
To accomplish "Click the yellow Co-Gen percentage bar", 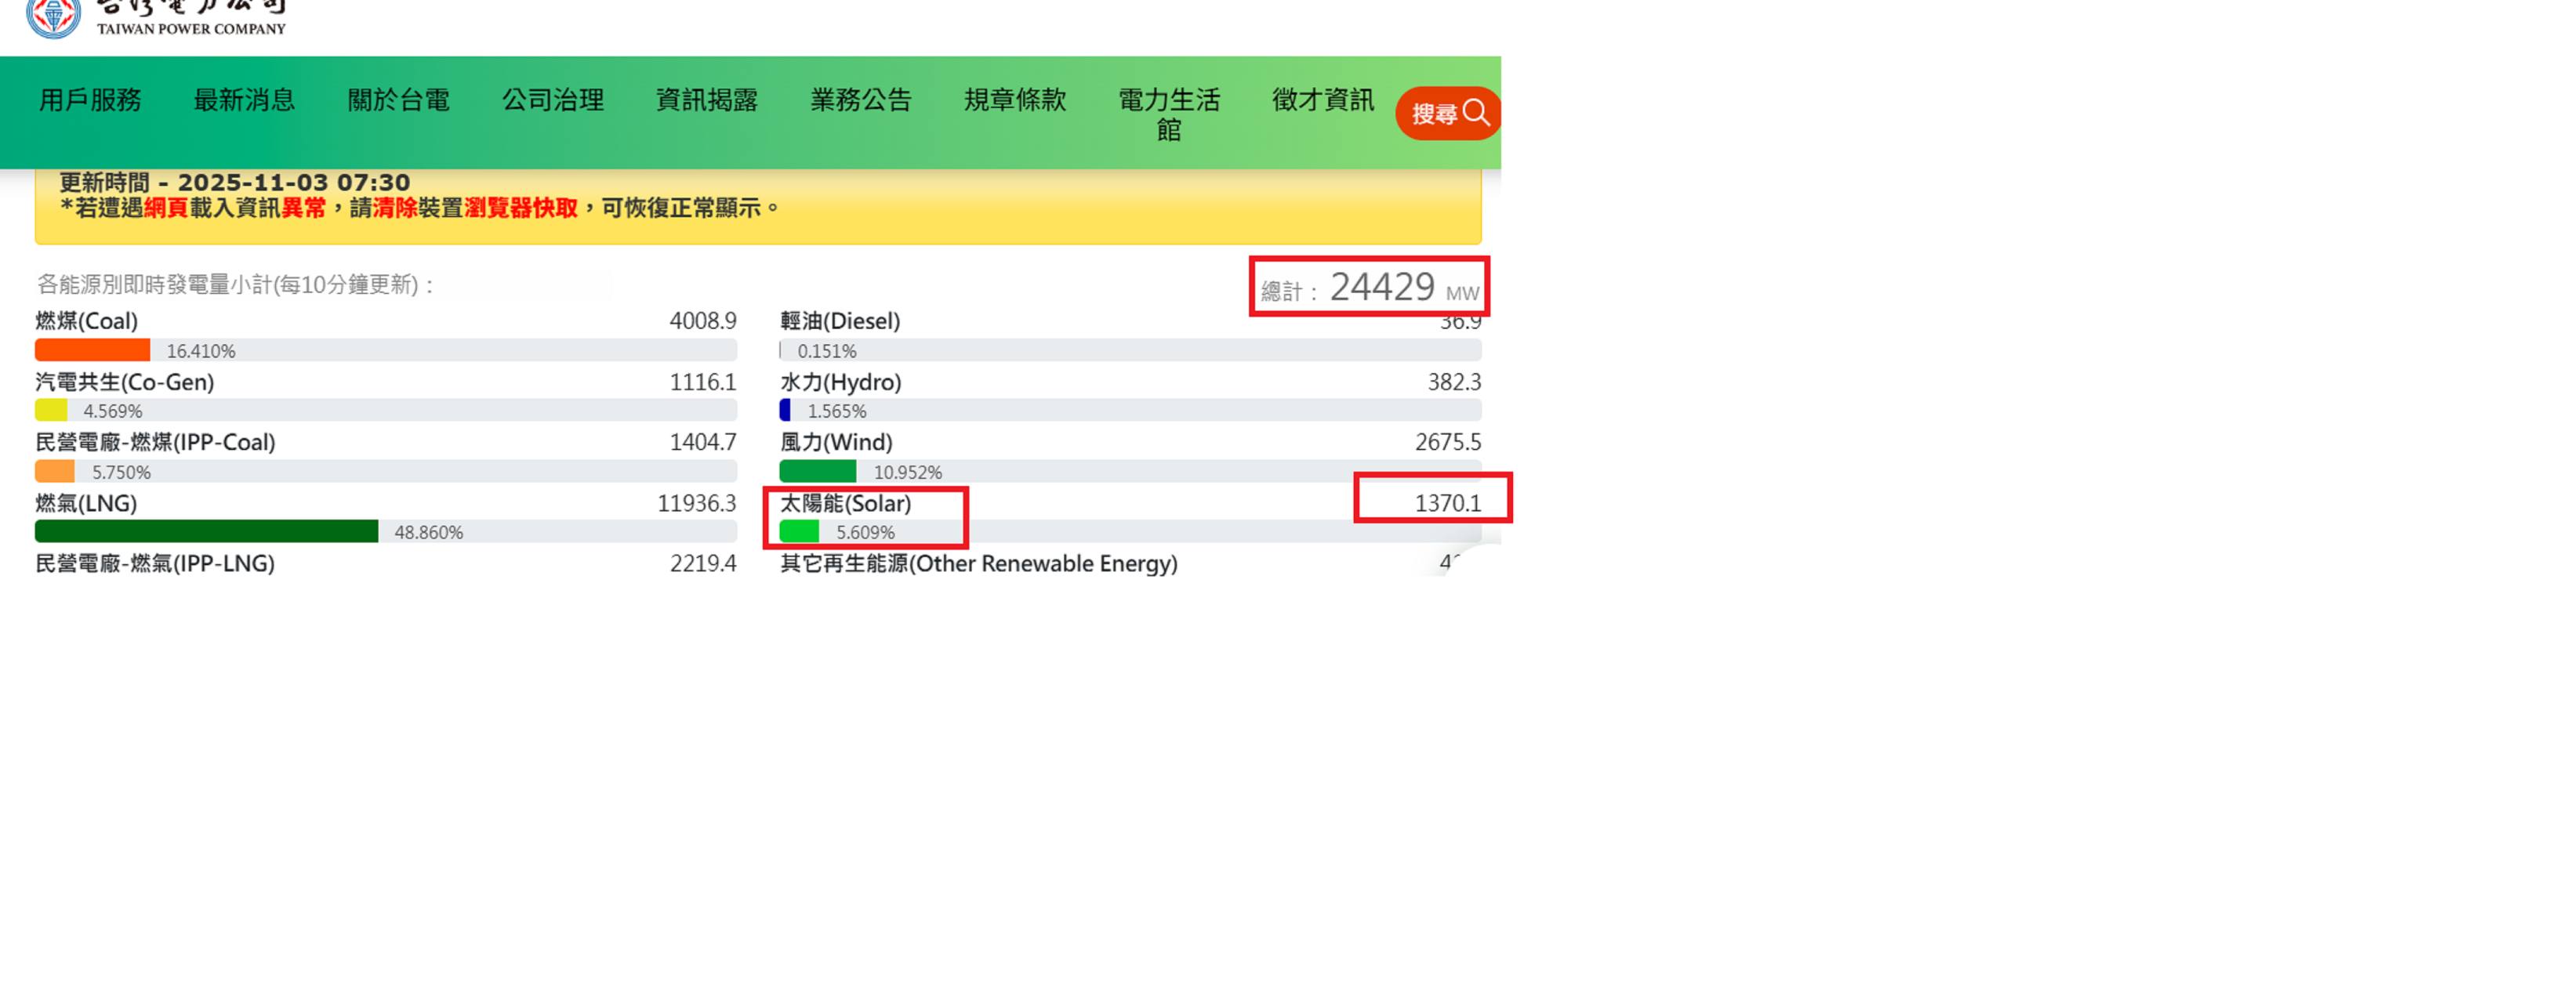I will [x=51, y=410].
